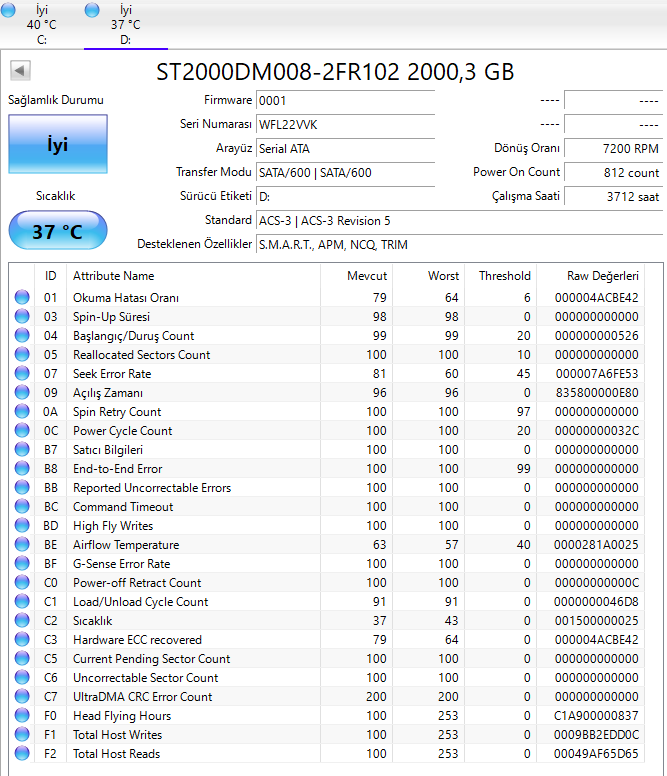Click the S.M.A.R.T., APM, NCQ, TRIM features field

pyautogui.click(x=459, y=244)
